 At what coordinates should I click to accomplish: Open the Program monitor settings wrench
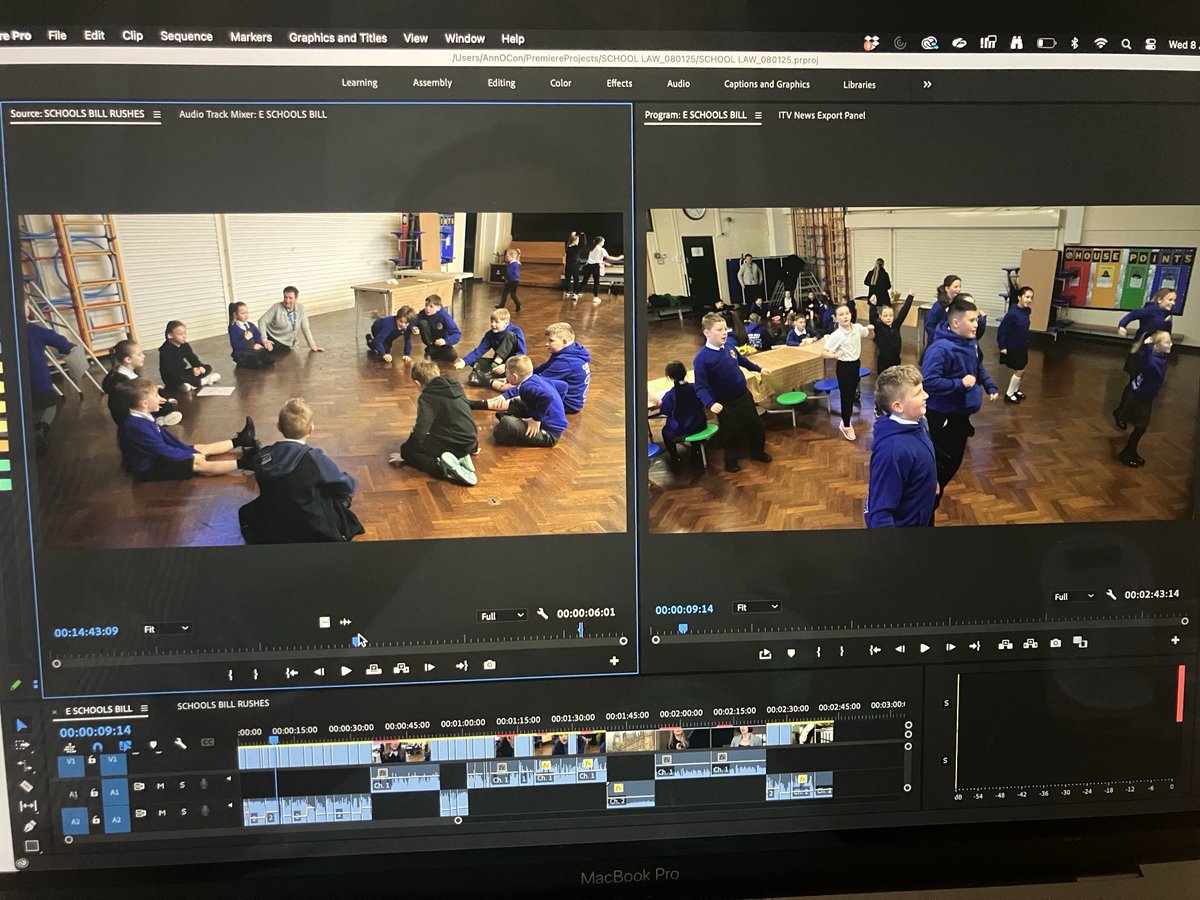pyautogui.click(x=1111, y=595)
